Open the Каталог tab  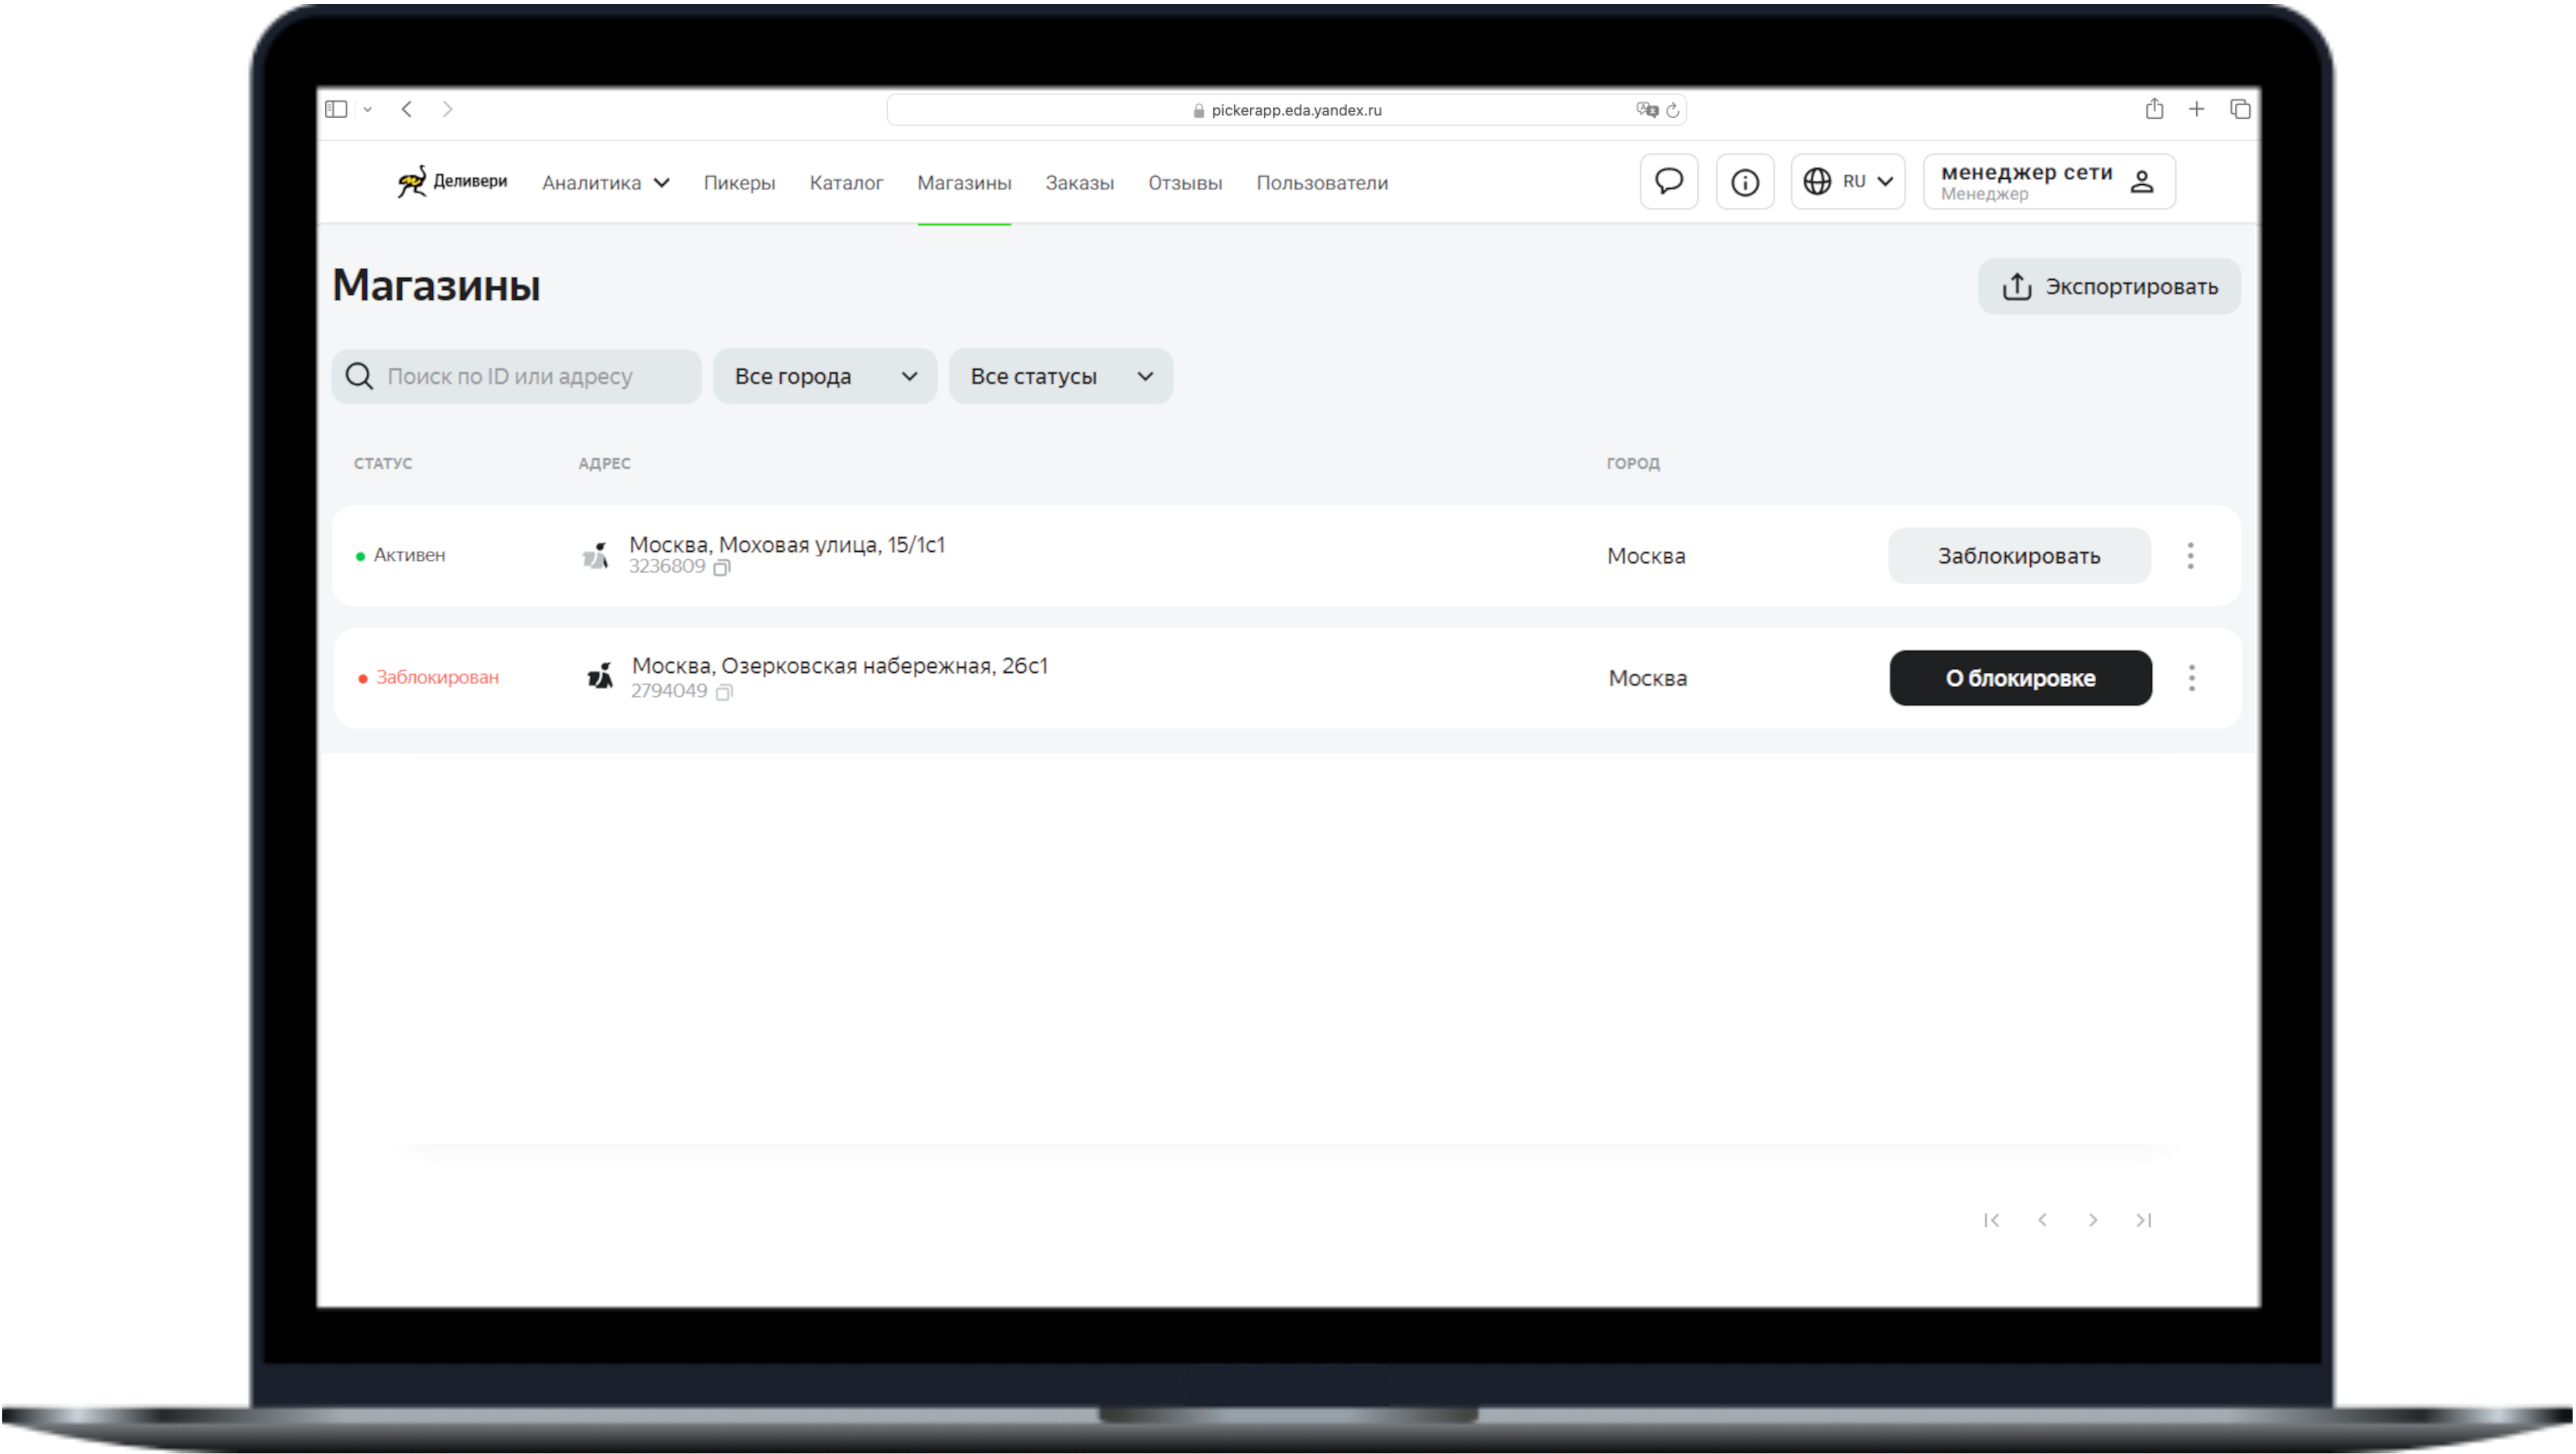[x=846, y=183]
